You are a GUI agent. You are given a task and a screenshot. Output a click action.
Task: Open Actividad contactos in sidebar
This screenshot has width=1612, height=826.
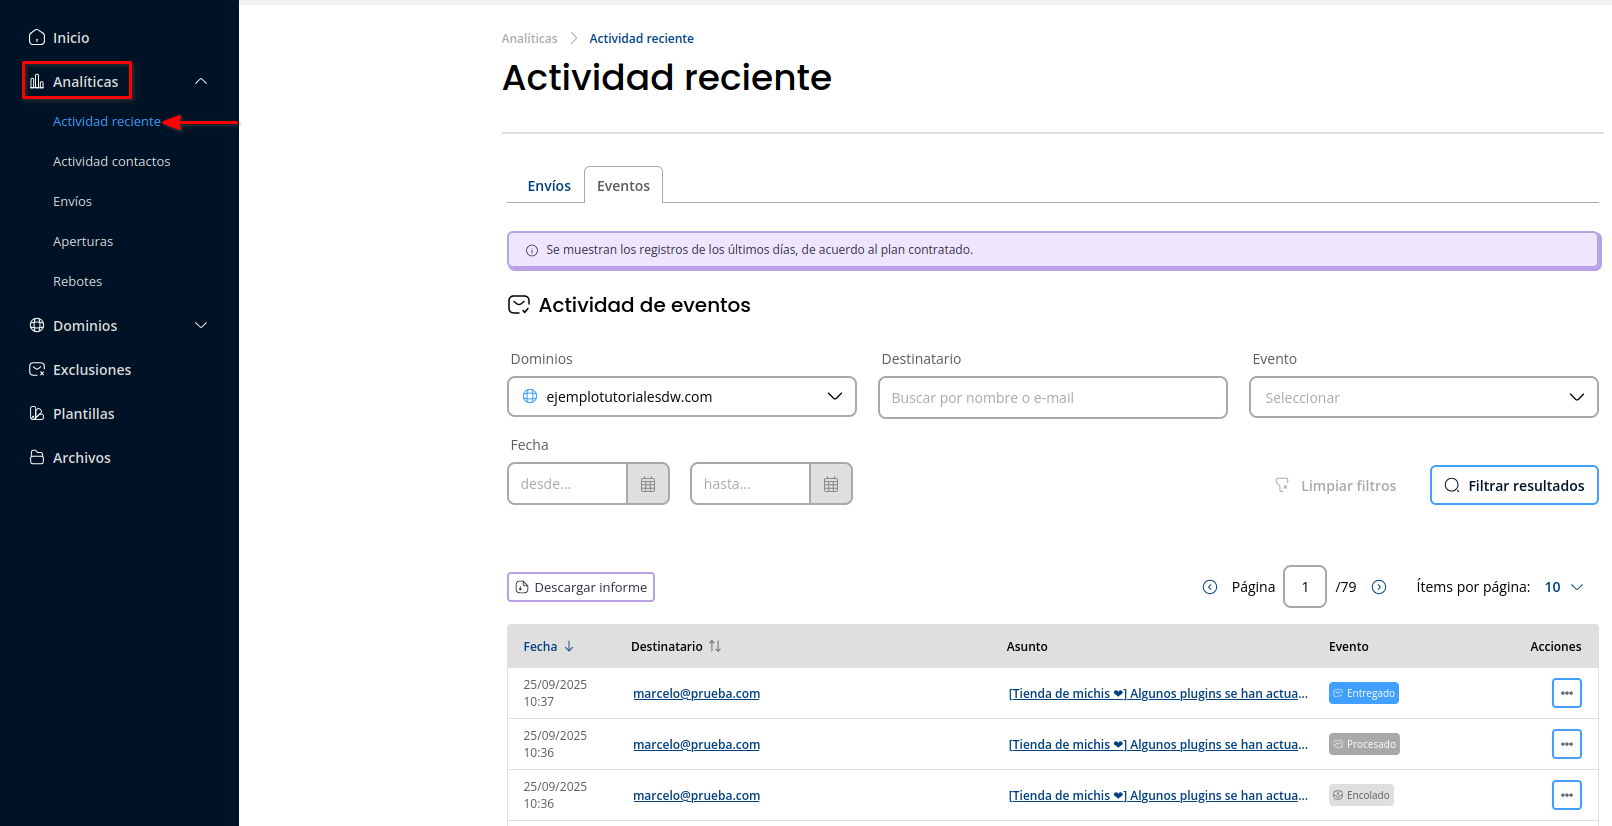[x=111, y=162]
